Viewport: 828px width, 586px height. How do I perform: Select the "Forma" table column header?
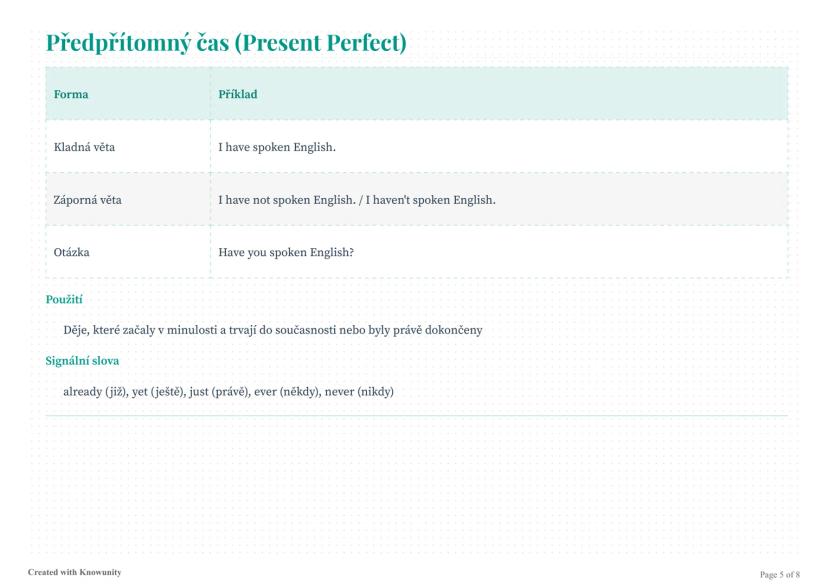pyautogui.click(x=70, y=94)
